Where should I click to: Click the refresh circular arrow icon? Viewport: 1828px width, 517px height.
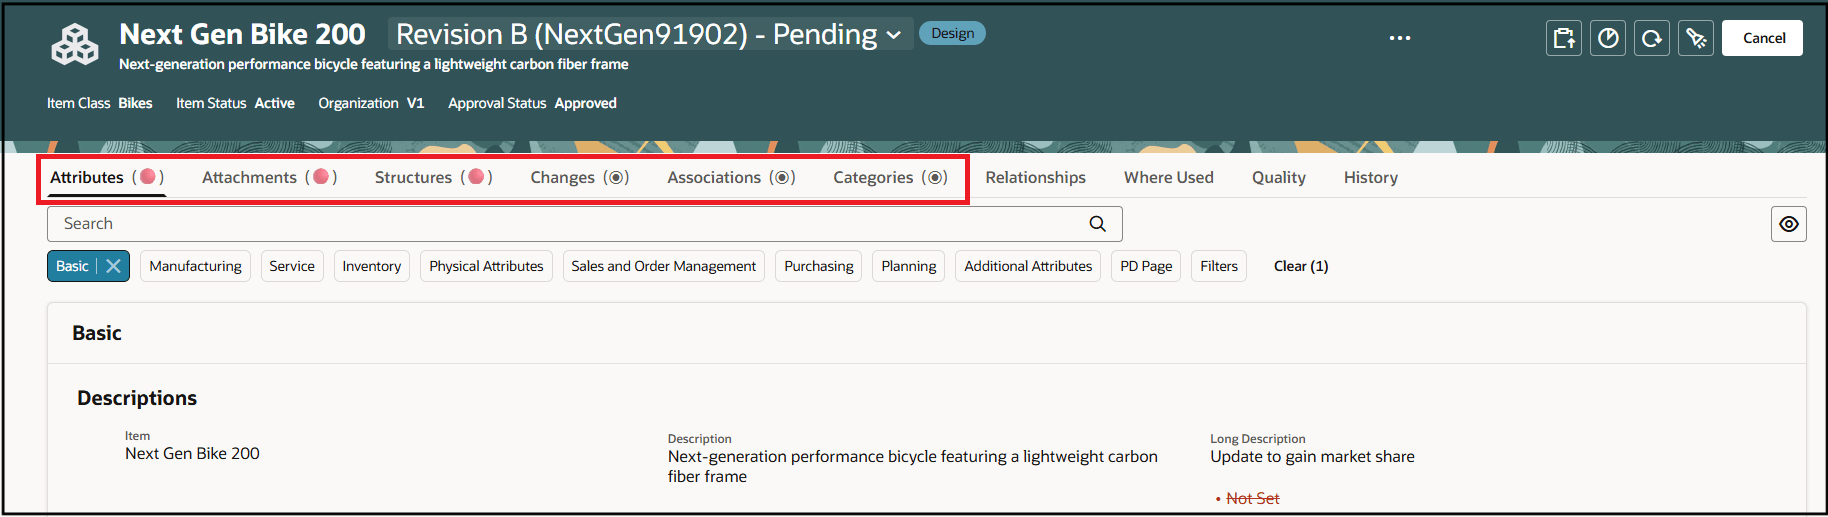click(x=1652, y=38)
